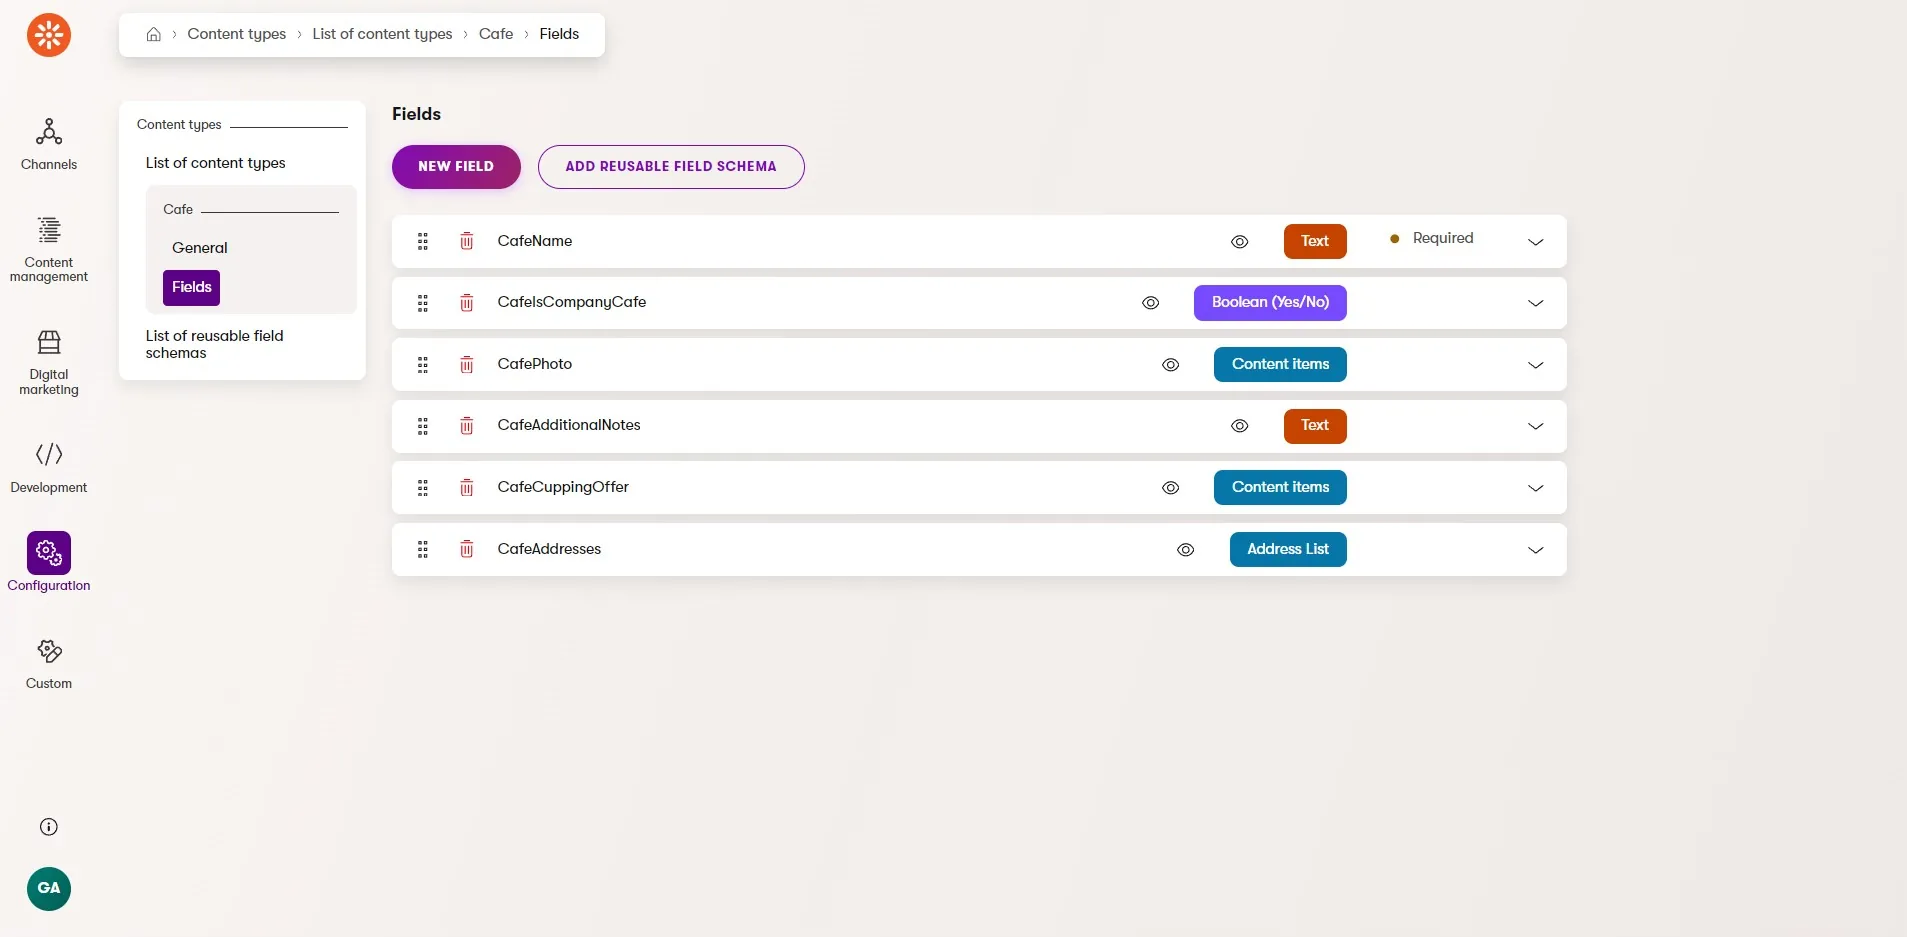Click the orange Text tag of CafeName
The image size is (1907, 937).
coord(1315,241)
